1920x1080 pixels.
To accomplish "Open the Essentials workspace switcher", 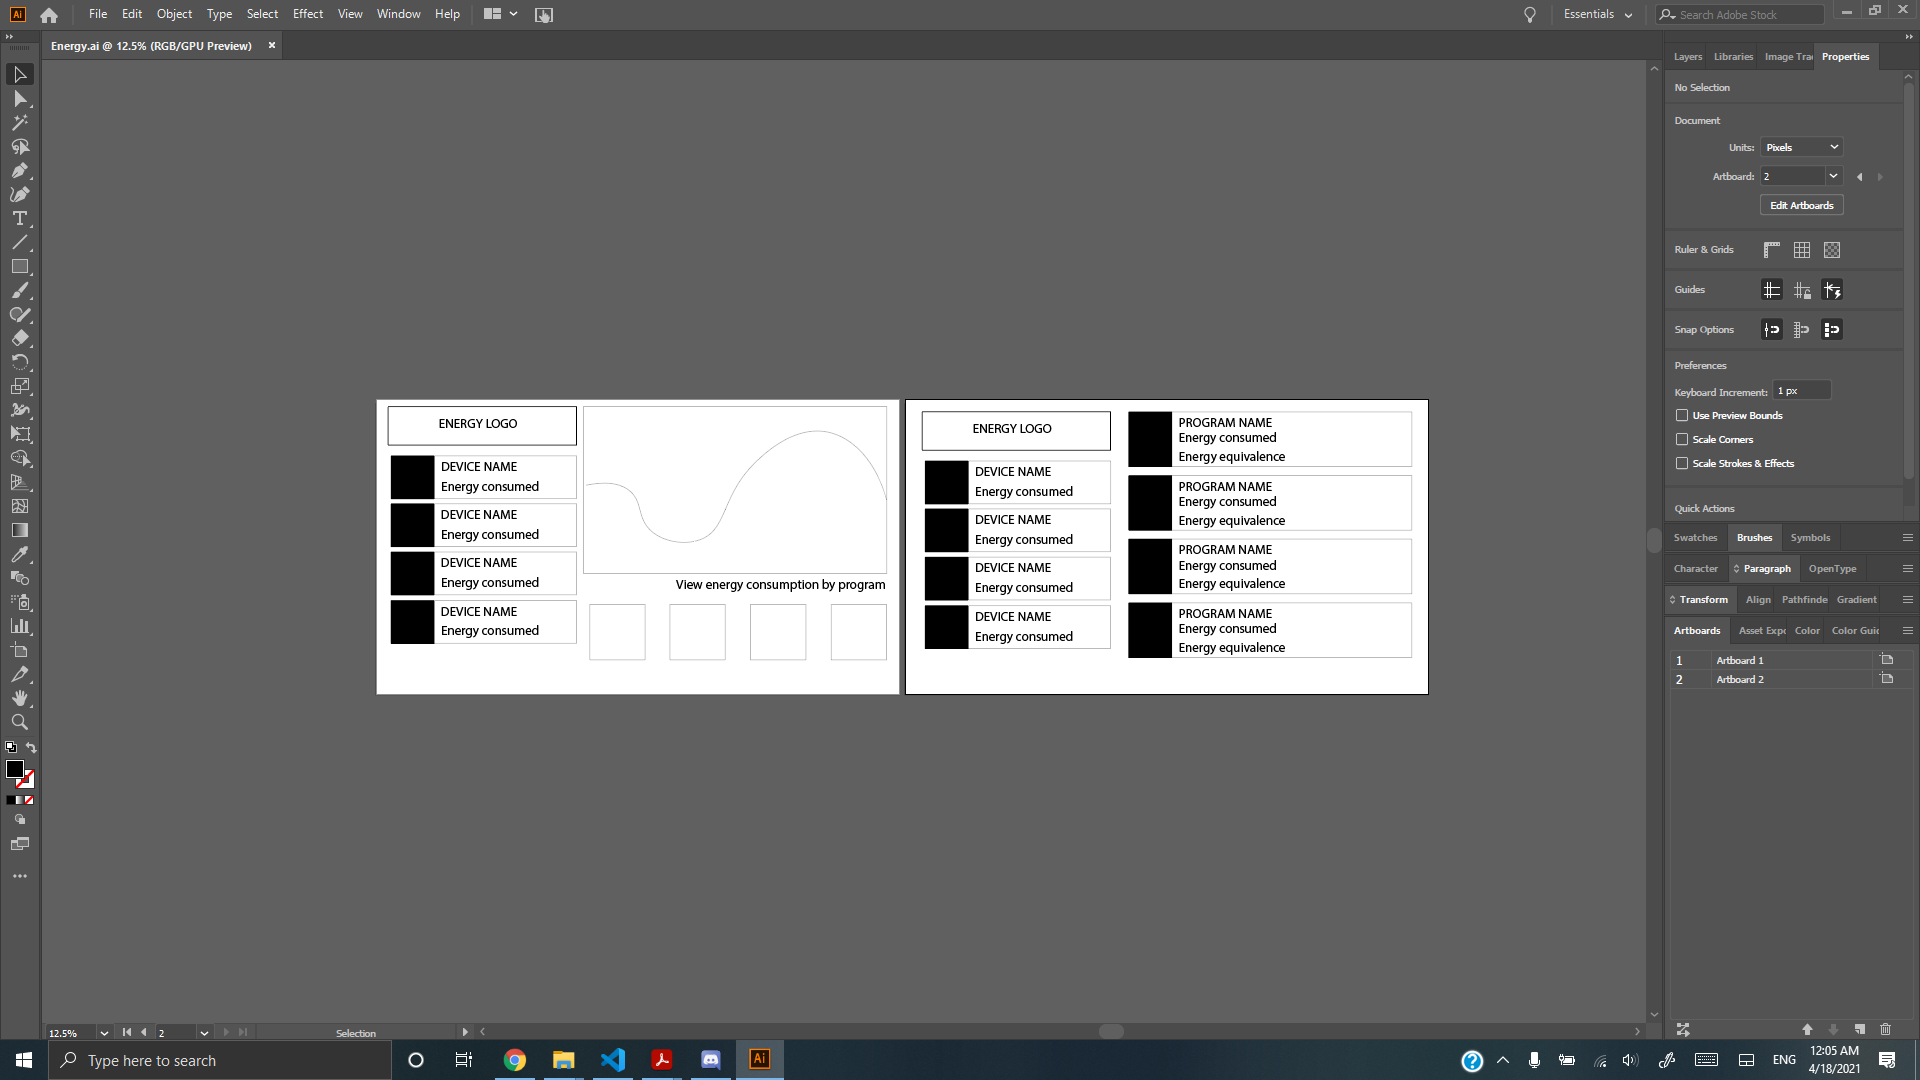I will (x=1597, y=14).
